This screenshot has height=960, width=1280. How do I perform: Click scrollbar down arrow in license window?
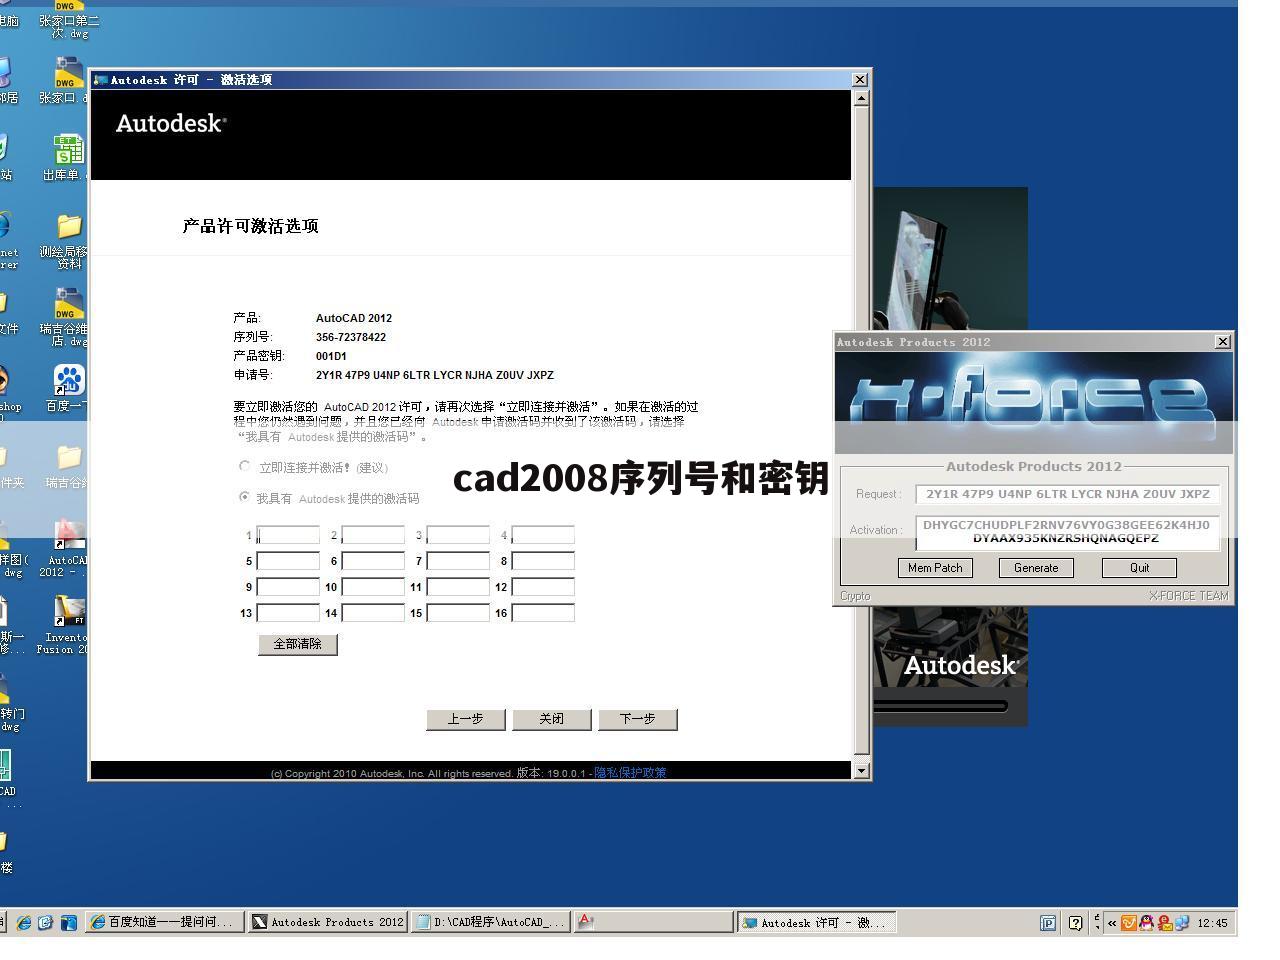[x=861, y=771]
